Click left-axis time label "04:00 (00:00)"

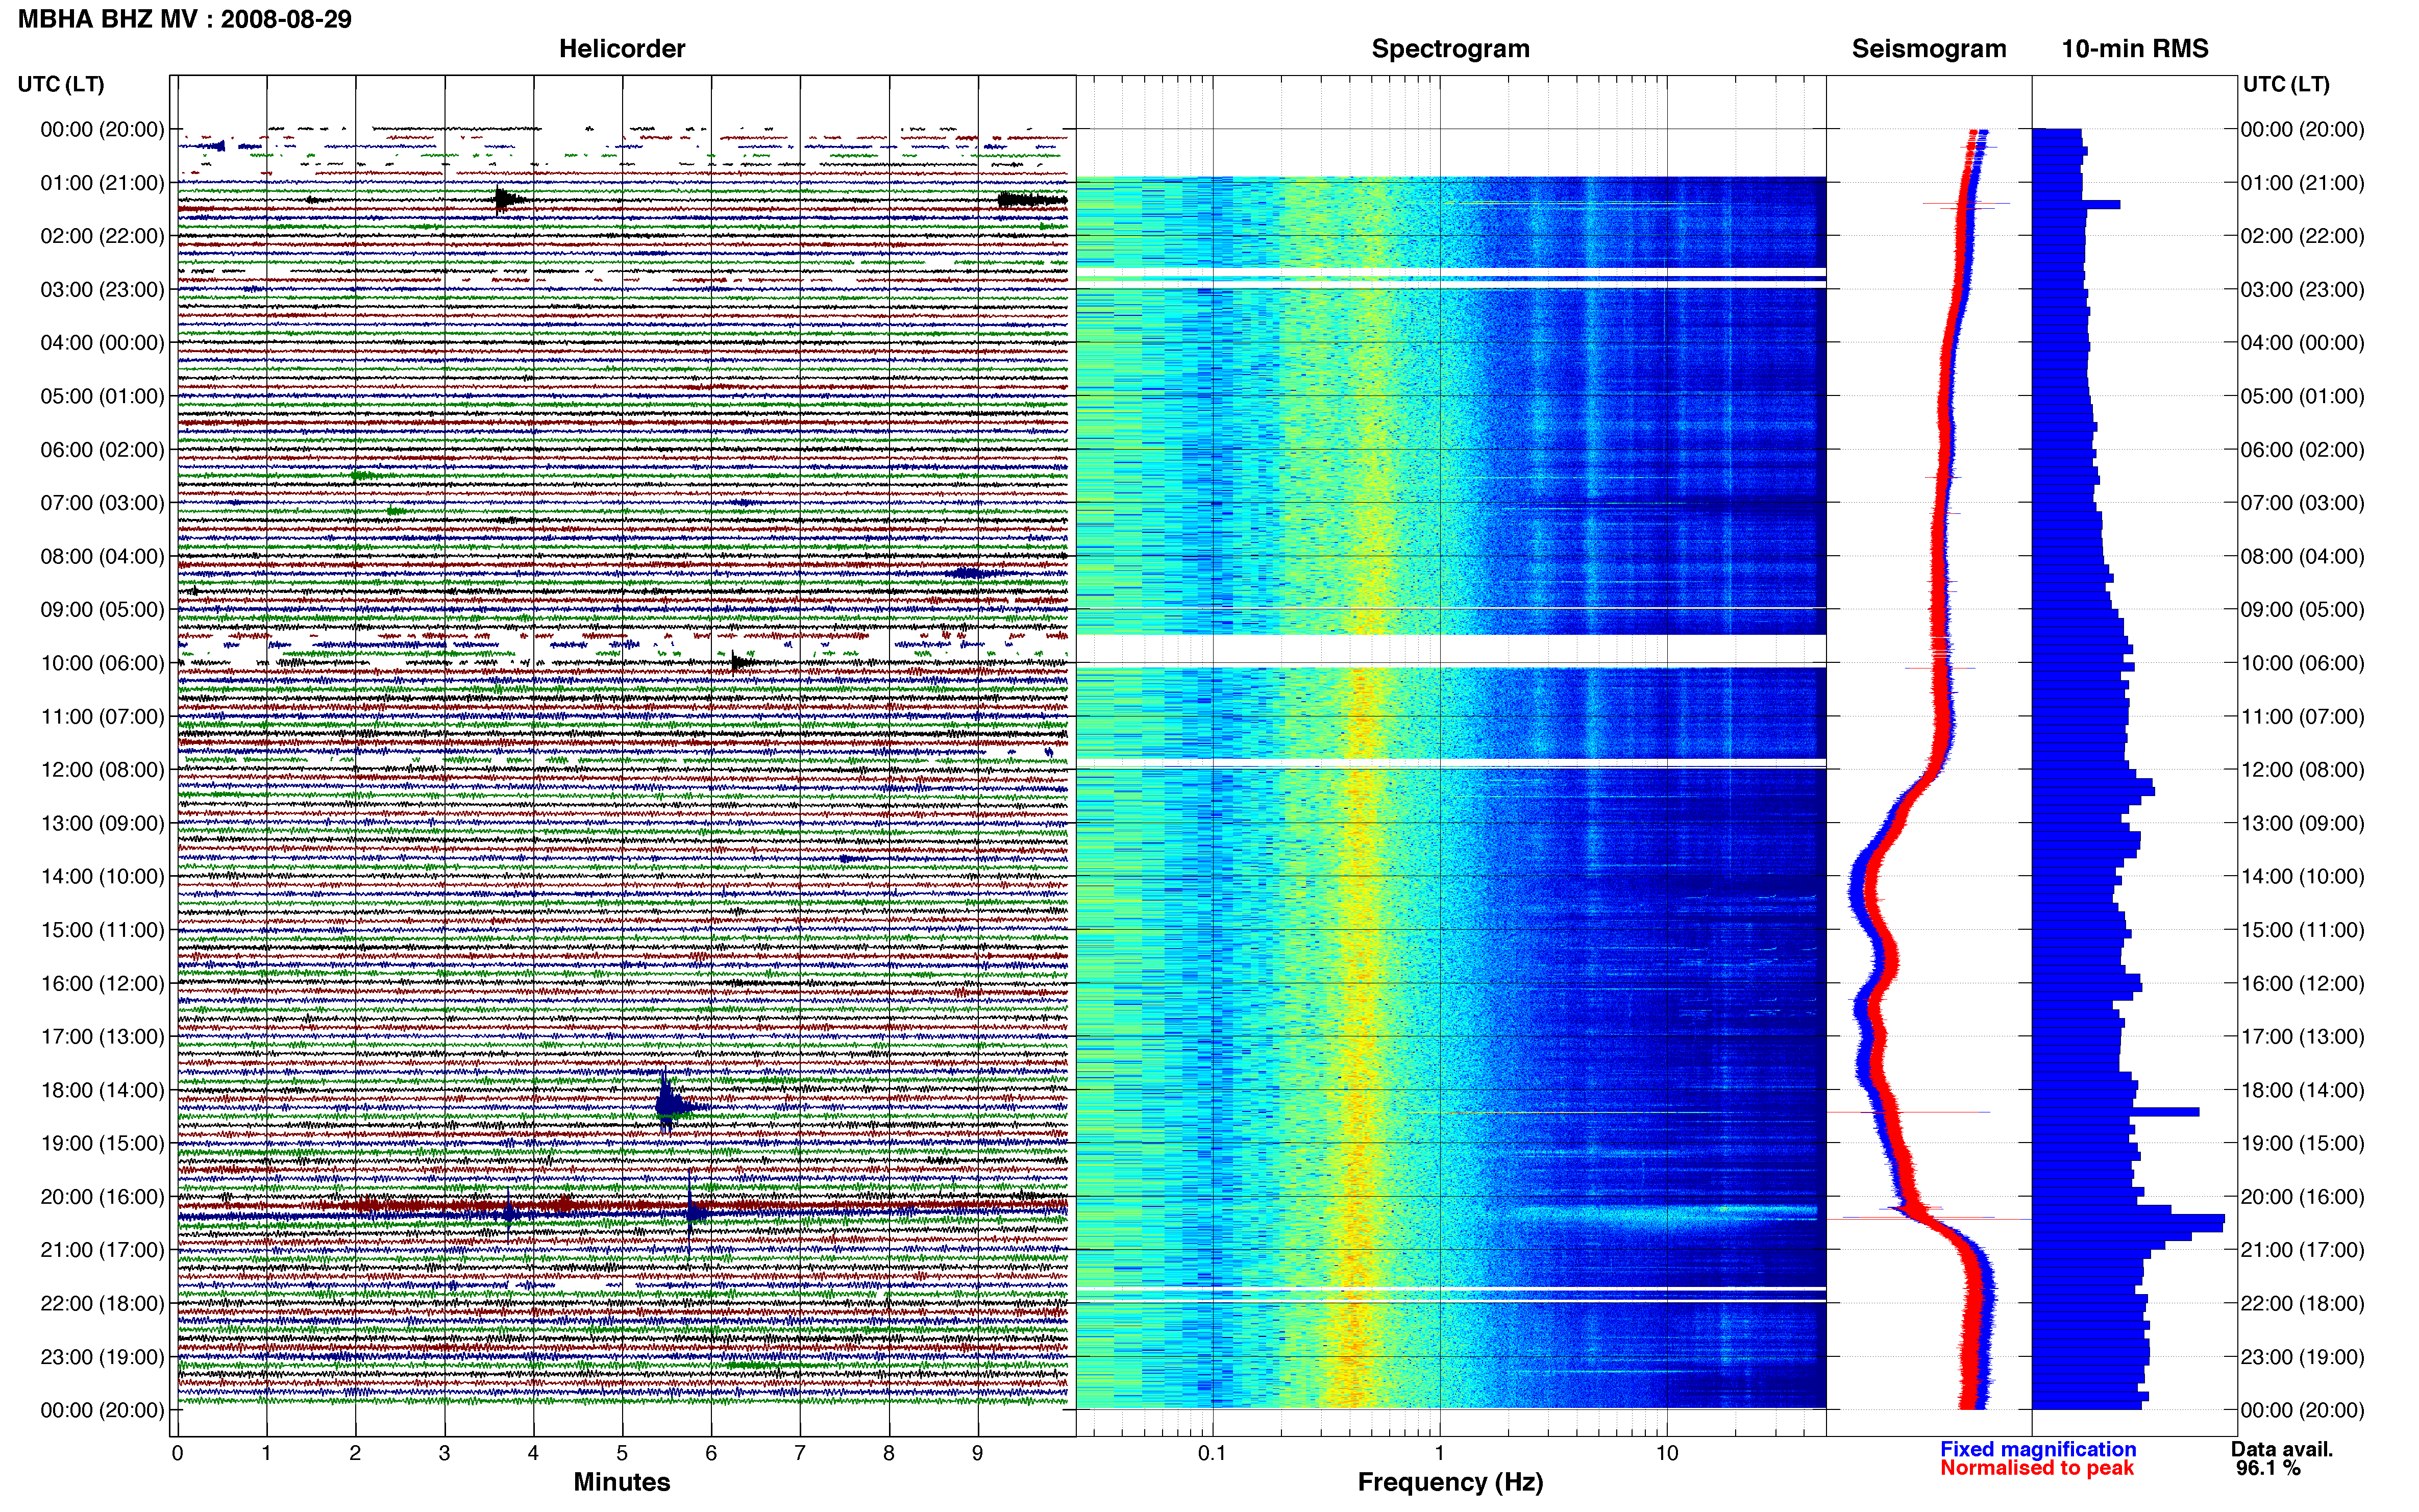click(102, 343)
